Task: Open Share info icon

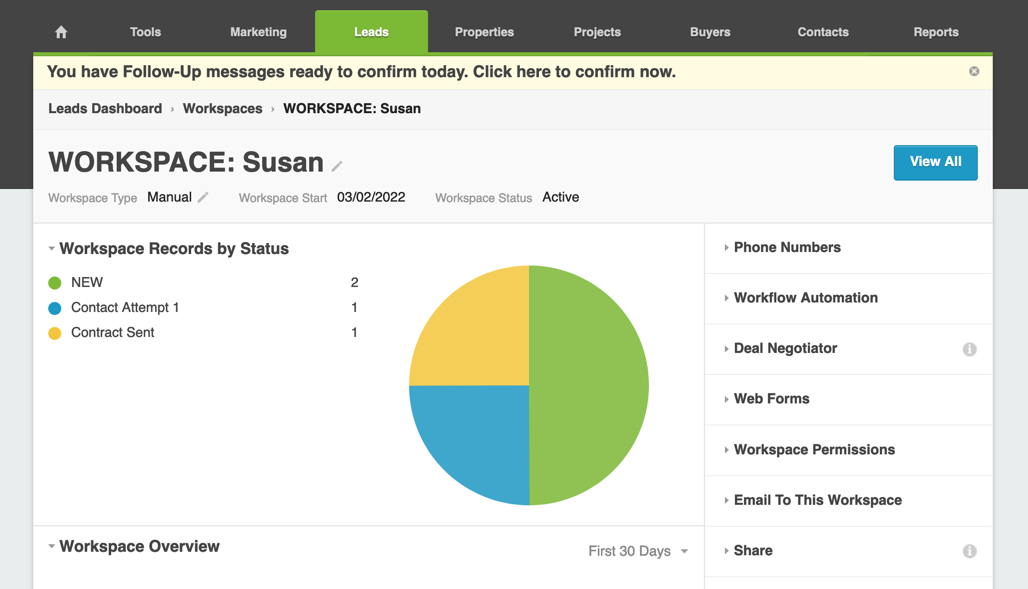Action: (x=970, y=551)
